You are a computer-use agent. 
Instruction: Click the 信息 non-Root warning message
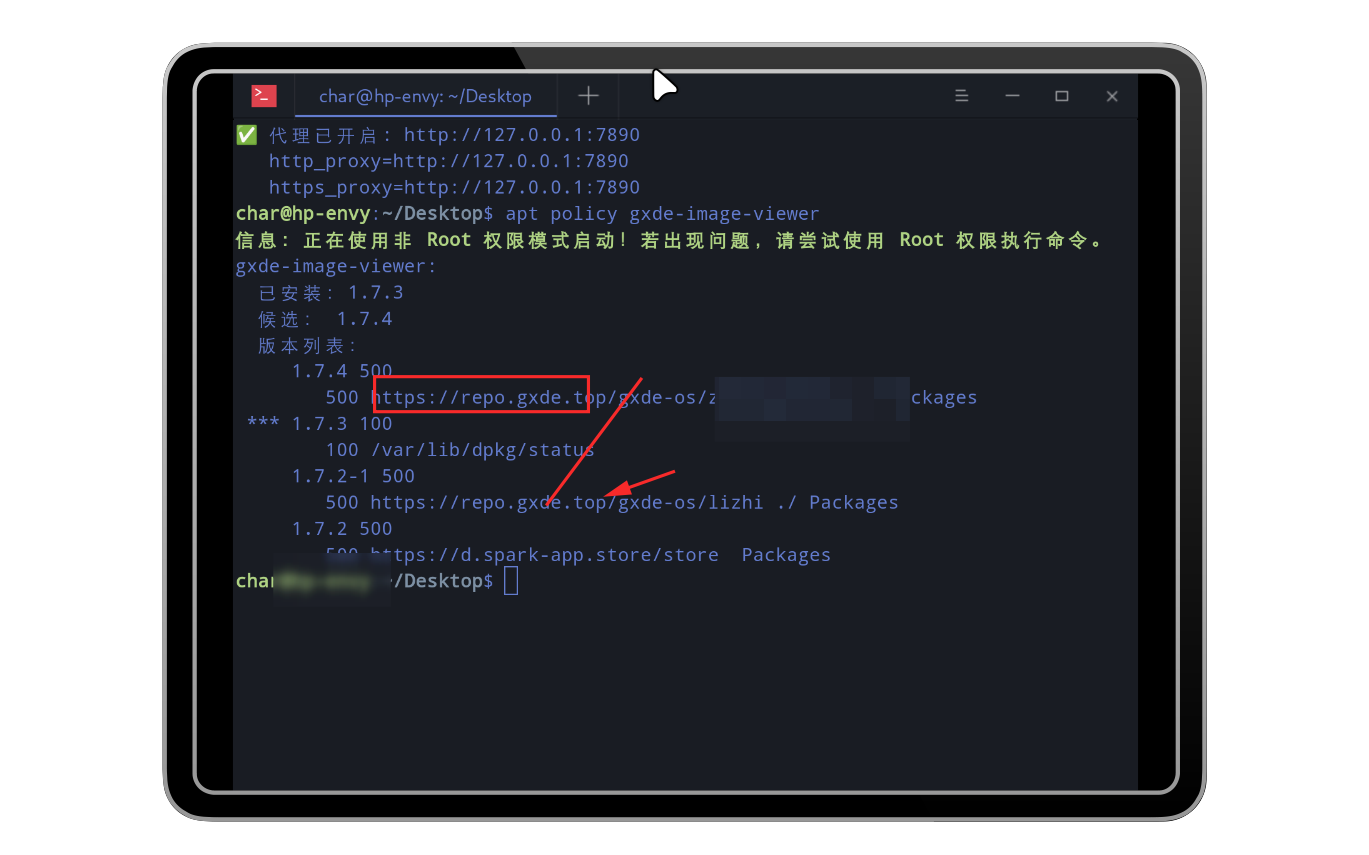671,240
